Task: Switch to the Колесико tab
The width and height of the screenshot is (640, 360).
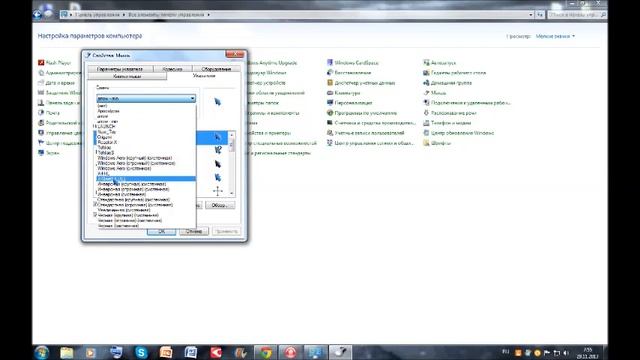Action: click(172, 69)
